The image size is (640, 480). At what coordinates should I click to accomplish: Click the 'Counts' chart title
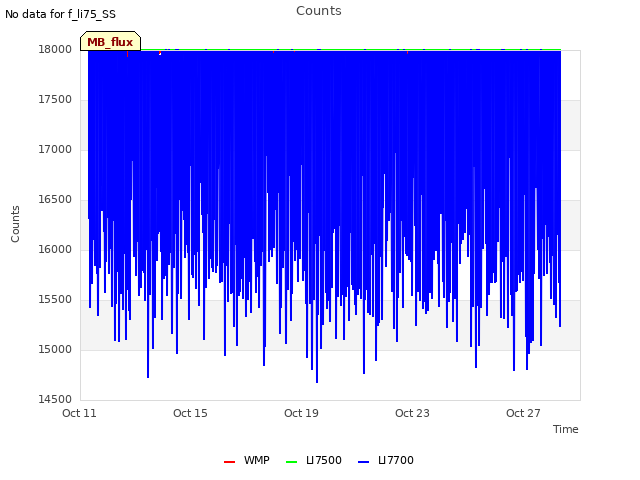[319, 11]
